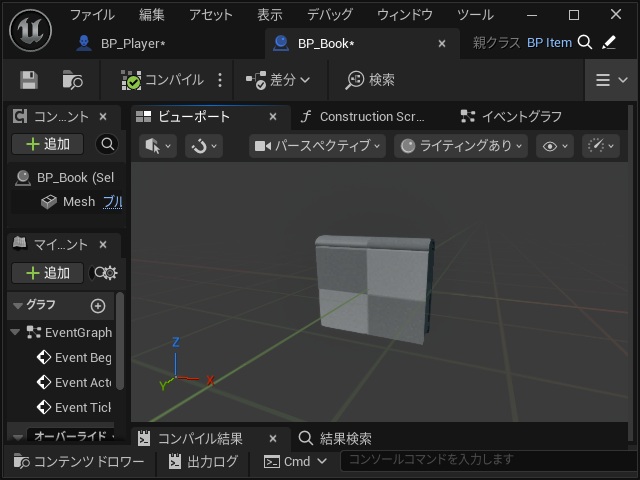The height and width of the screenshot is (480, 640).
Task: Open the アセット menu
Action: tap(211, 15)
